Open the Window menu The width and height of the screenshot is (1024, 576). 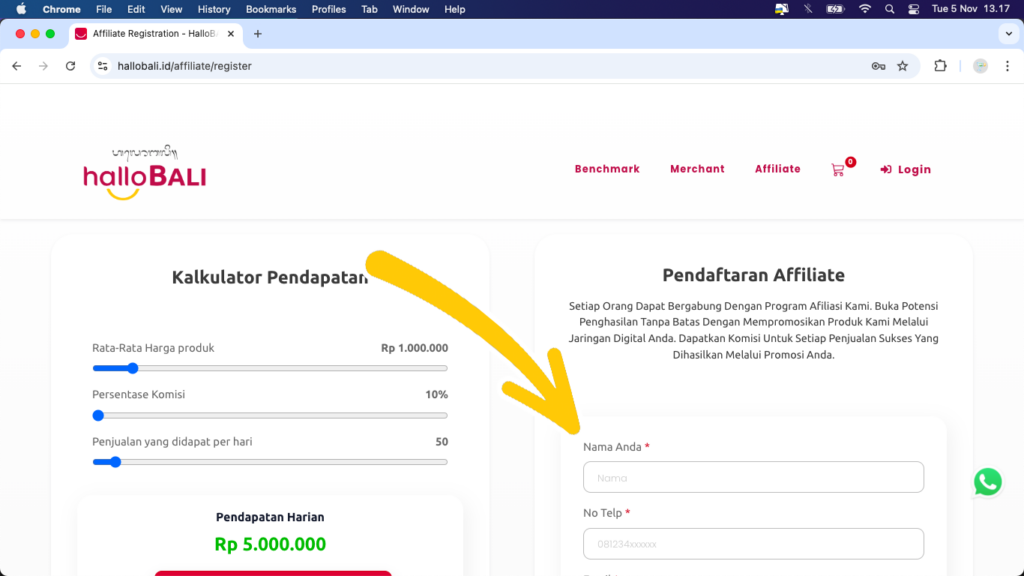point(410,9)
